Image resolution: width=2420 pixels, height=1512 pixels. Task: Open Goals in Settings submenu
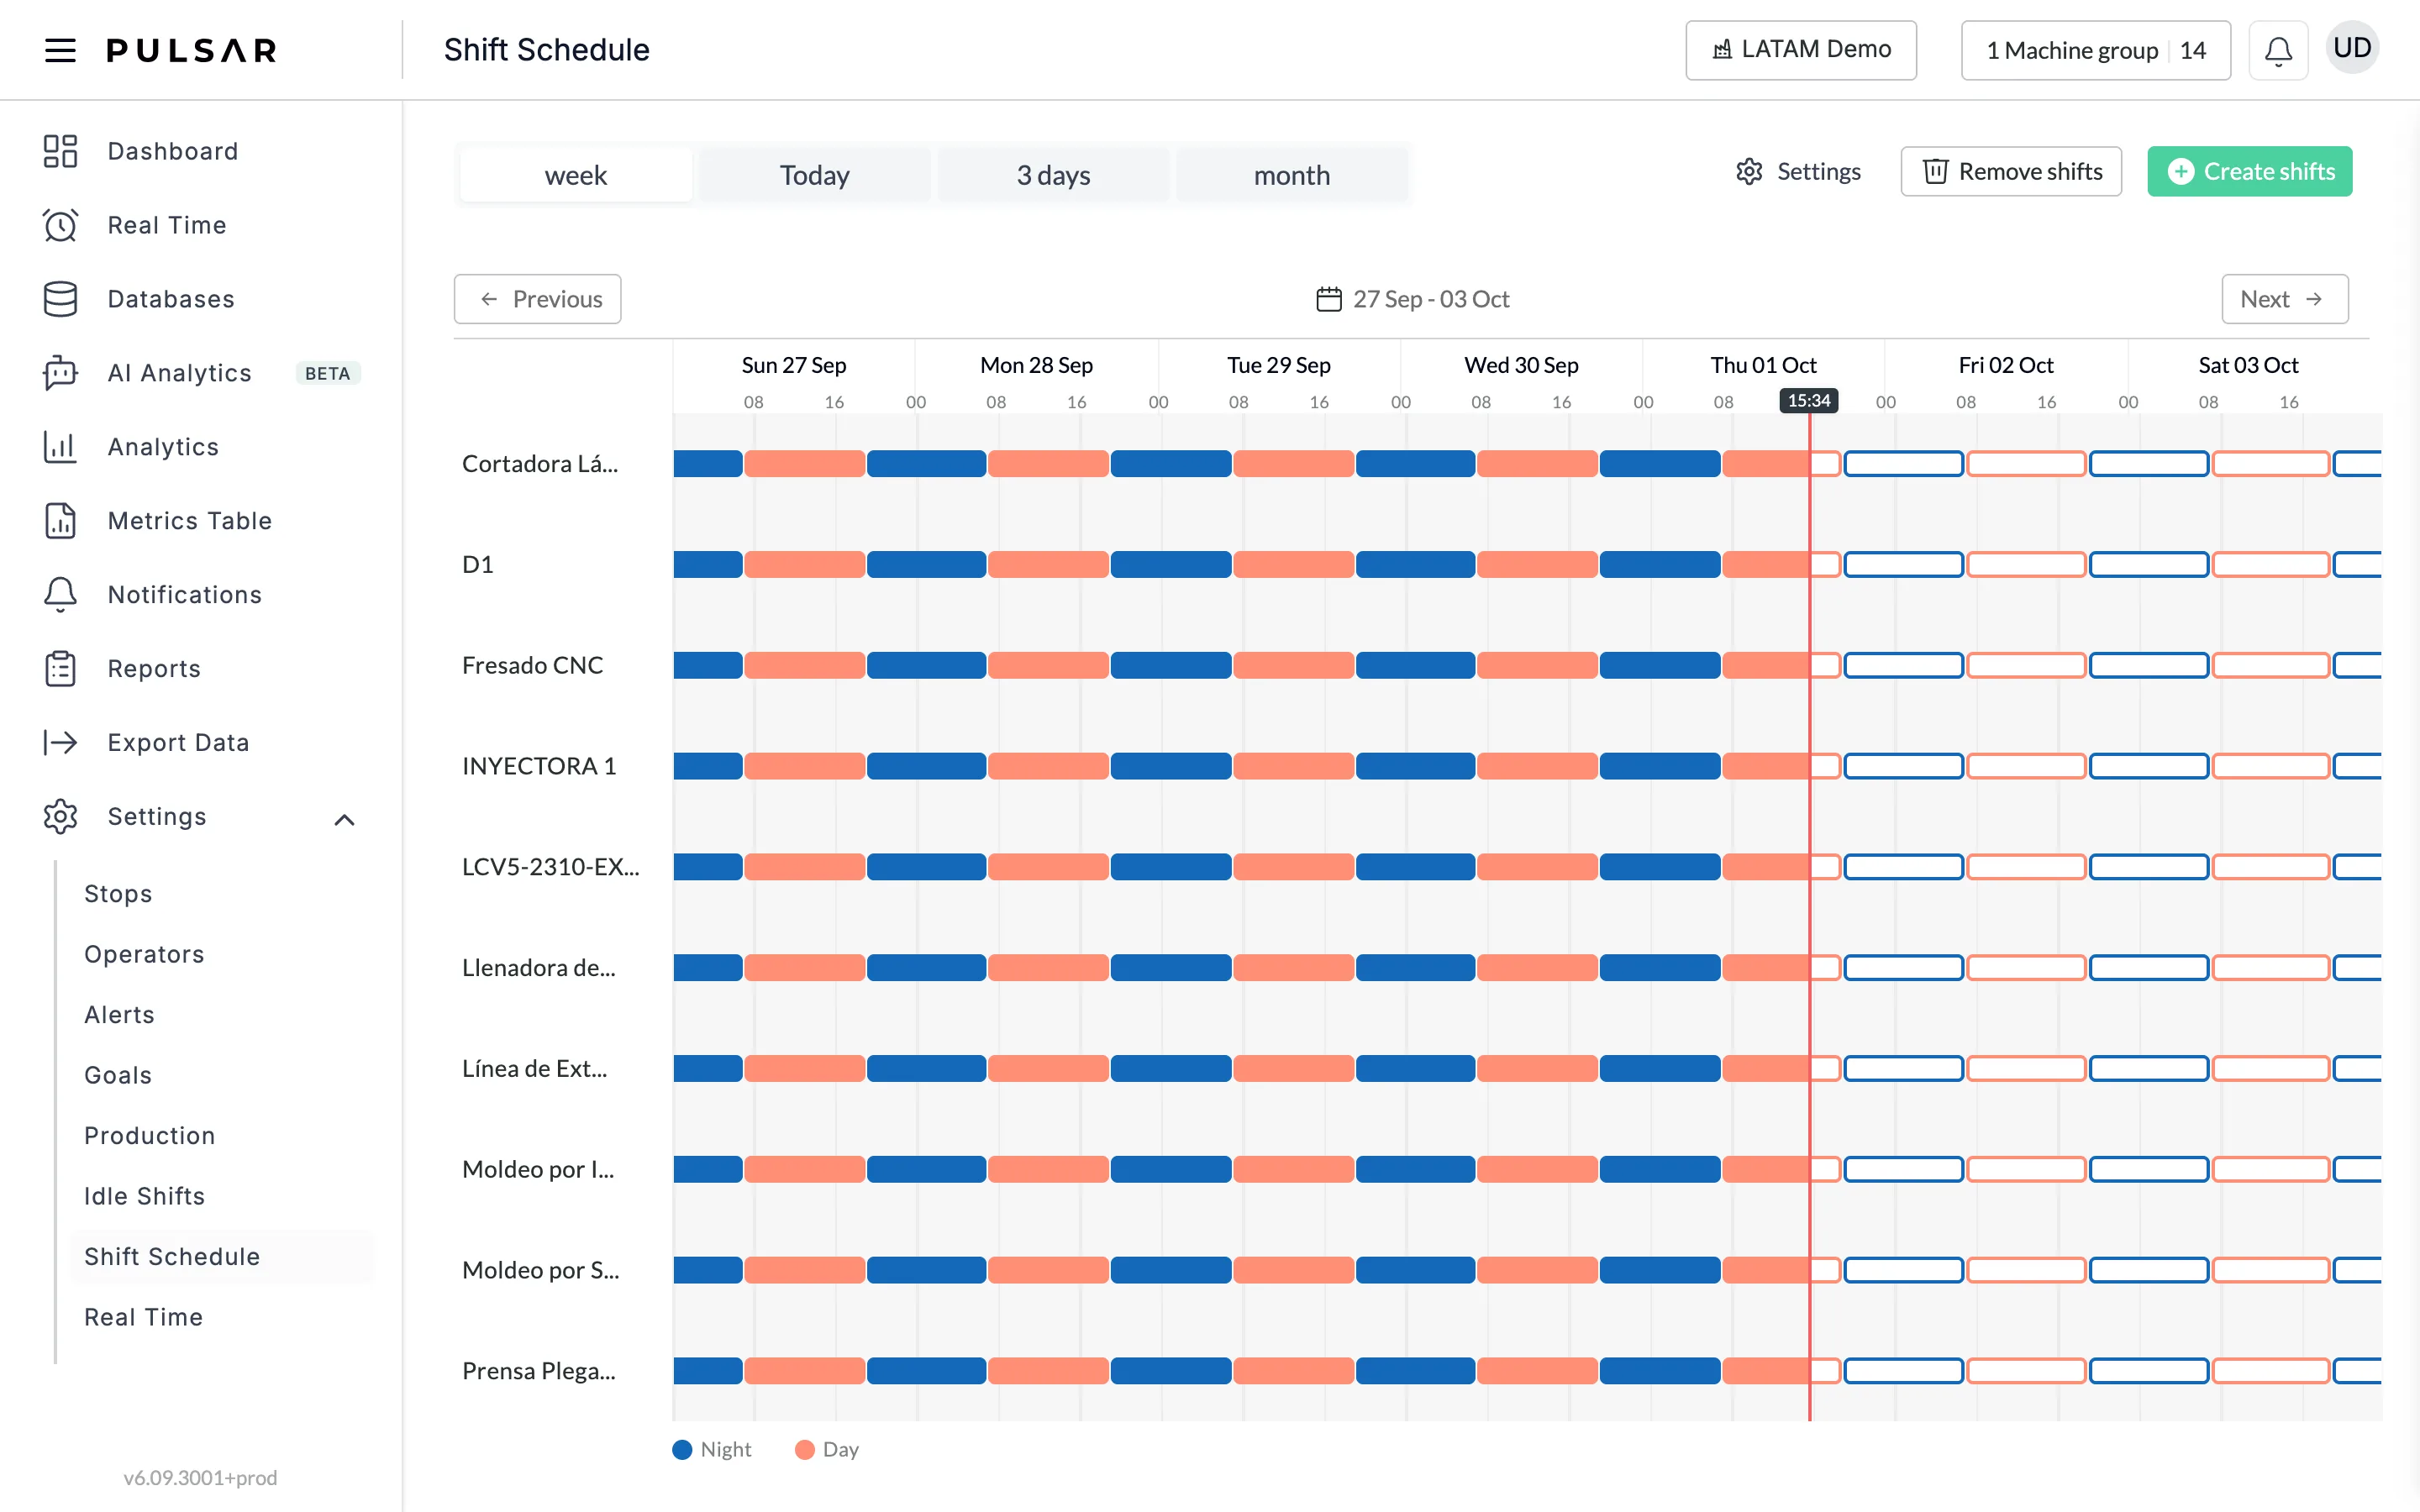coord(118,1075)
